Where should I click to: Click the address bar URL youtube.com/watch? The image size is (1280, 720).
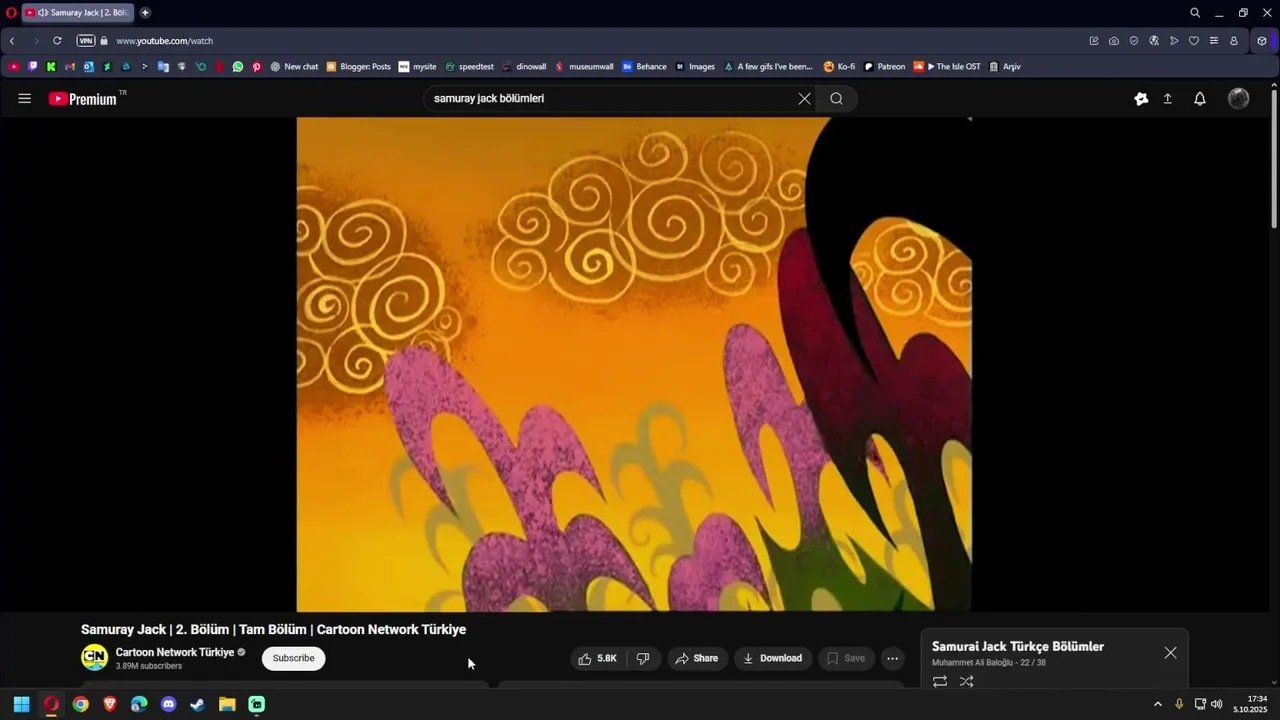tap(164, 41)
